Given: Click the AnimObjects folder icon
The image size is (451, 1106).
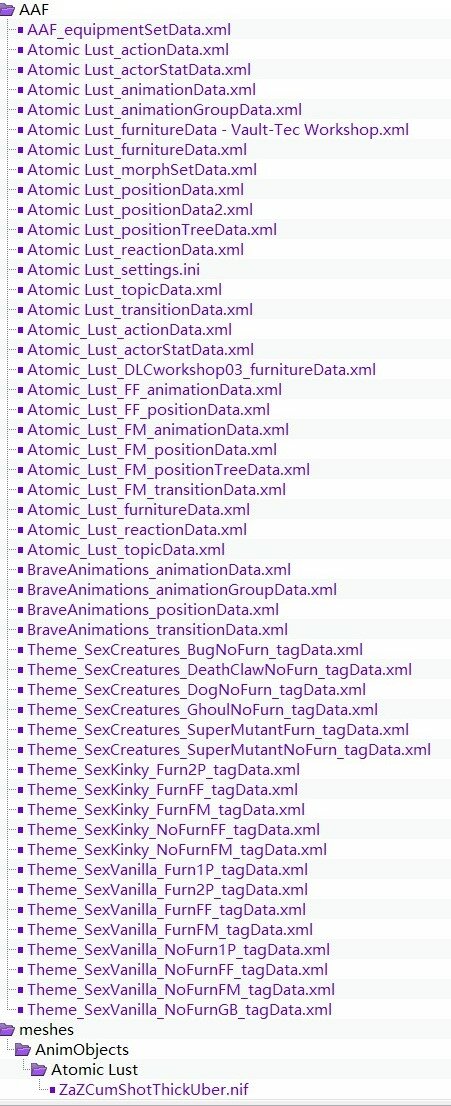Looking at the screenshot, I should [23, 1050].
